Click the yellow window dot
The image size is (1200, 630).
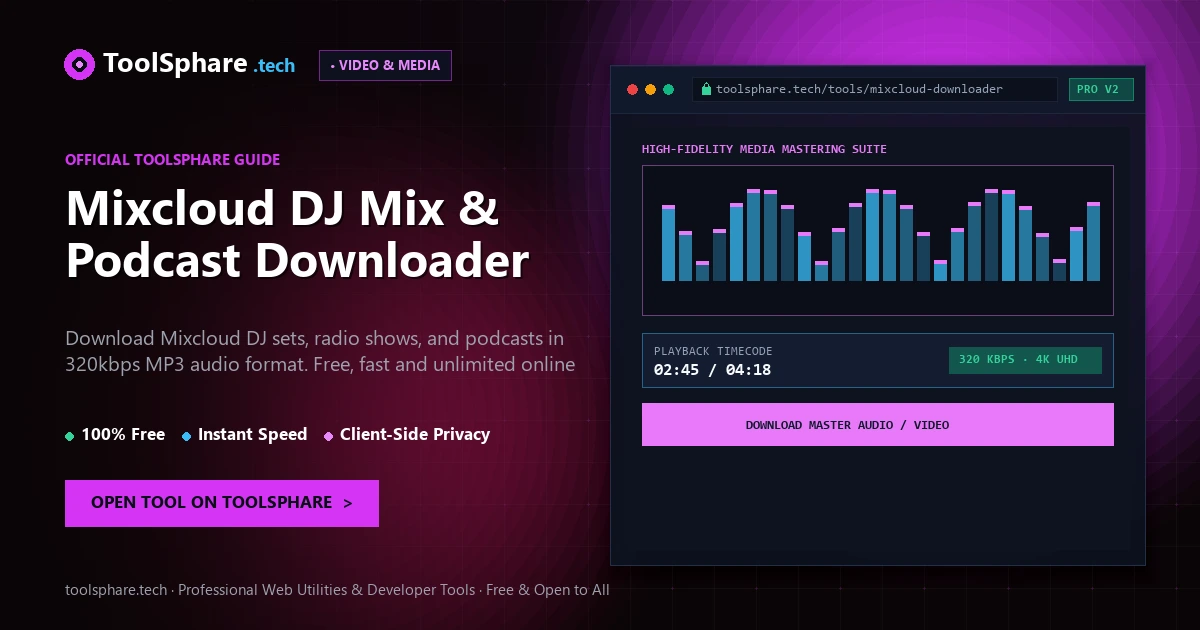650,90
